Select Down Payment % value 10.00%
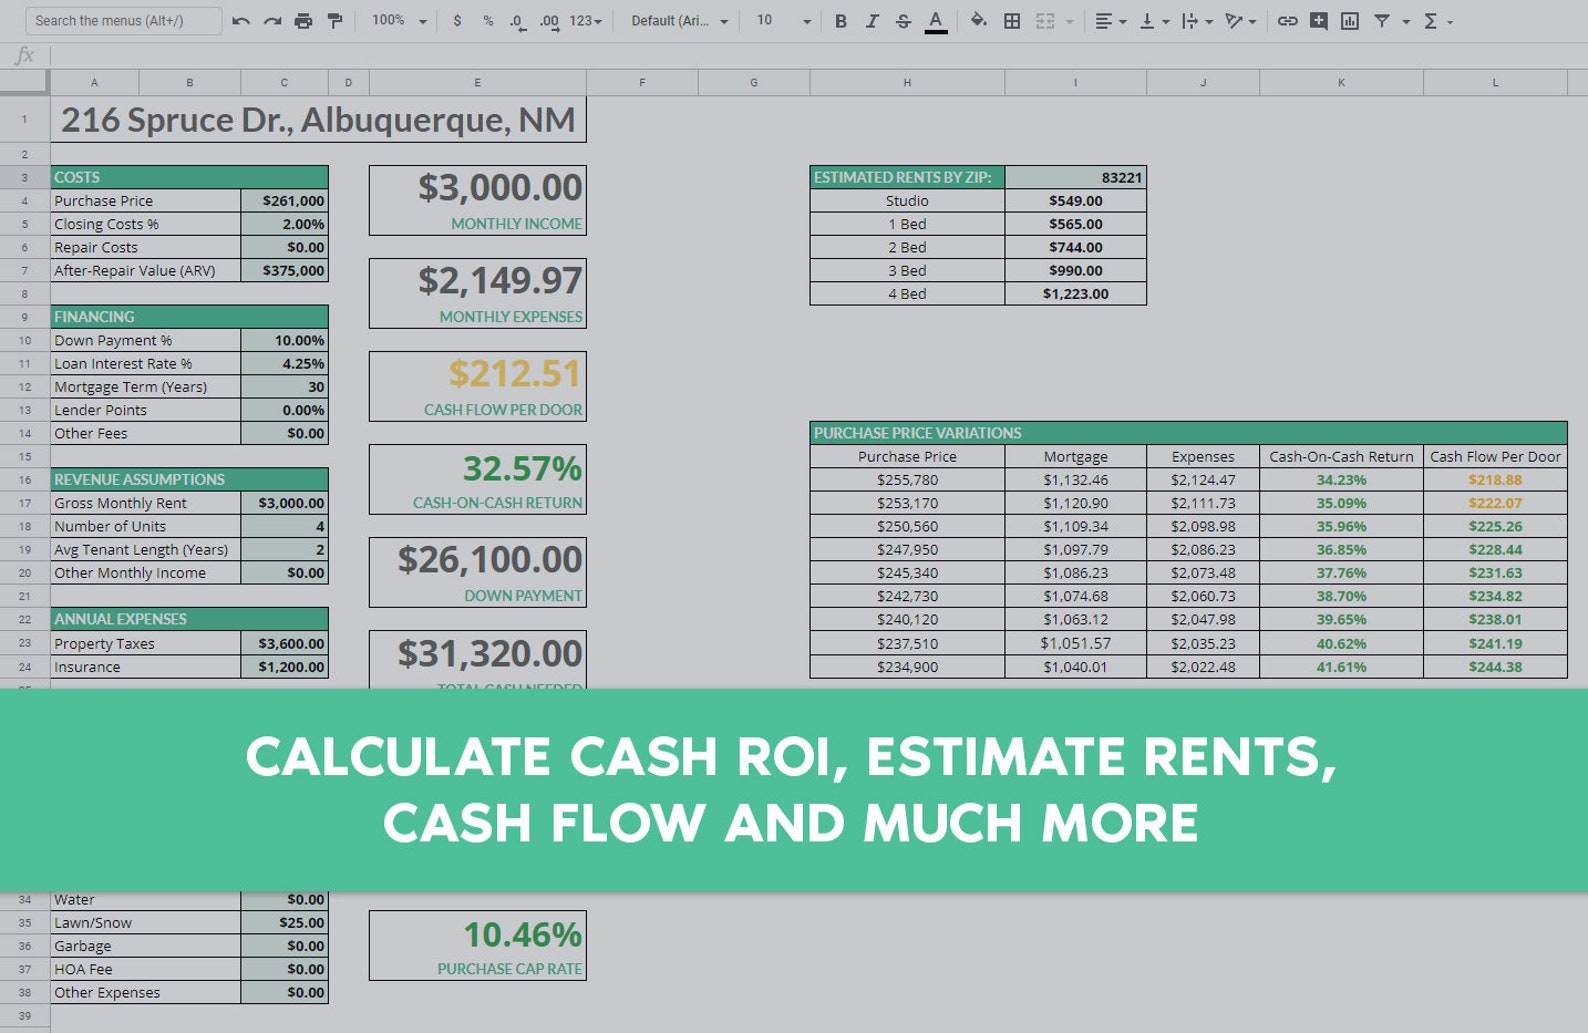Viewport: 1588px width, 1033px height. click(x=284, y=340)
